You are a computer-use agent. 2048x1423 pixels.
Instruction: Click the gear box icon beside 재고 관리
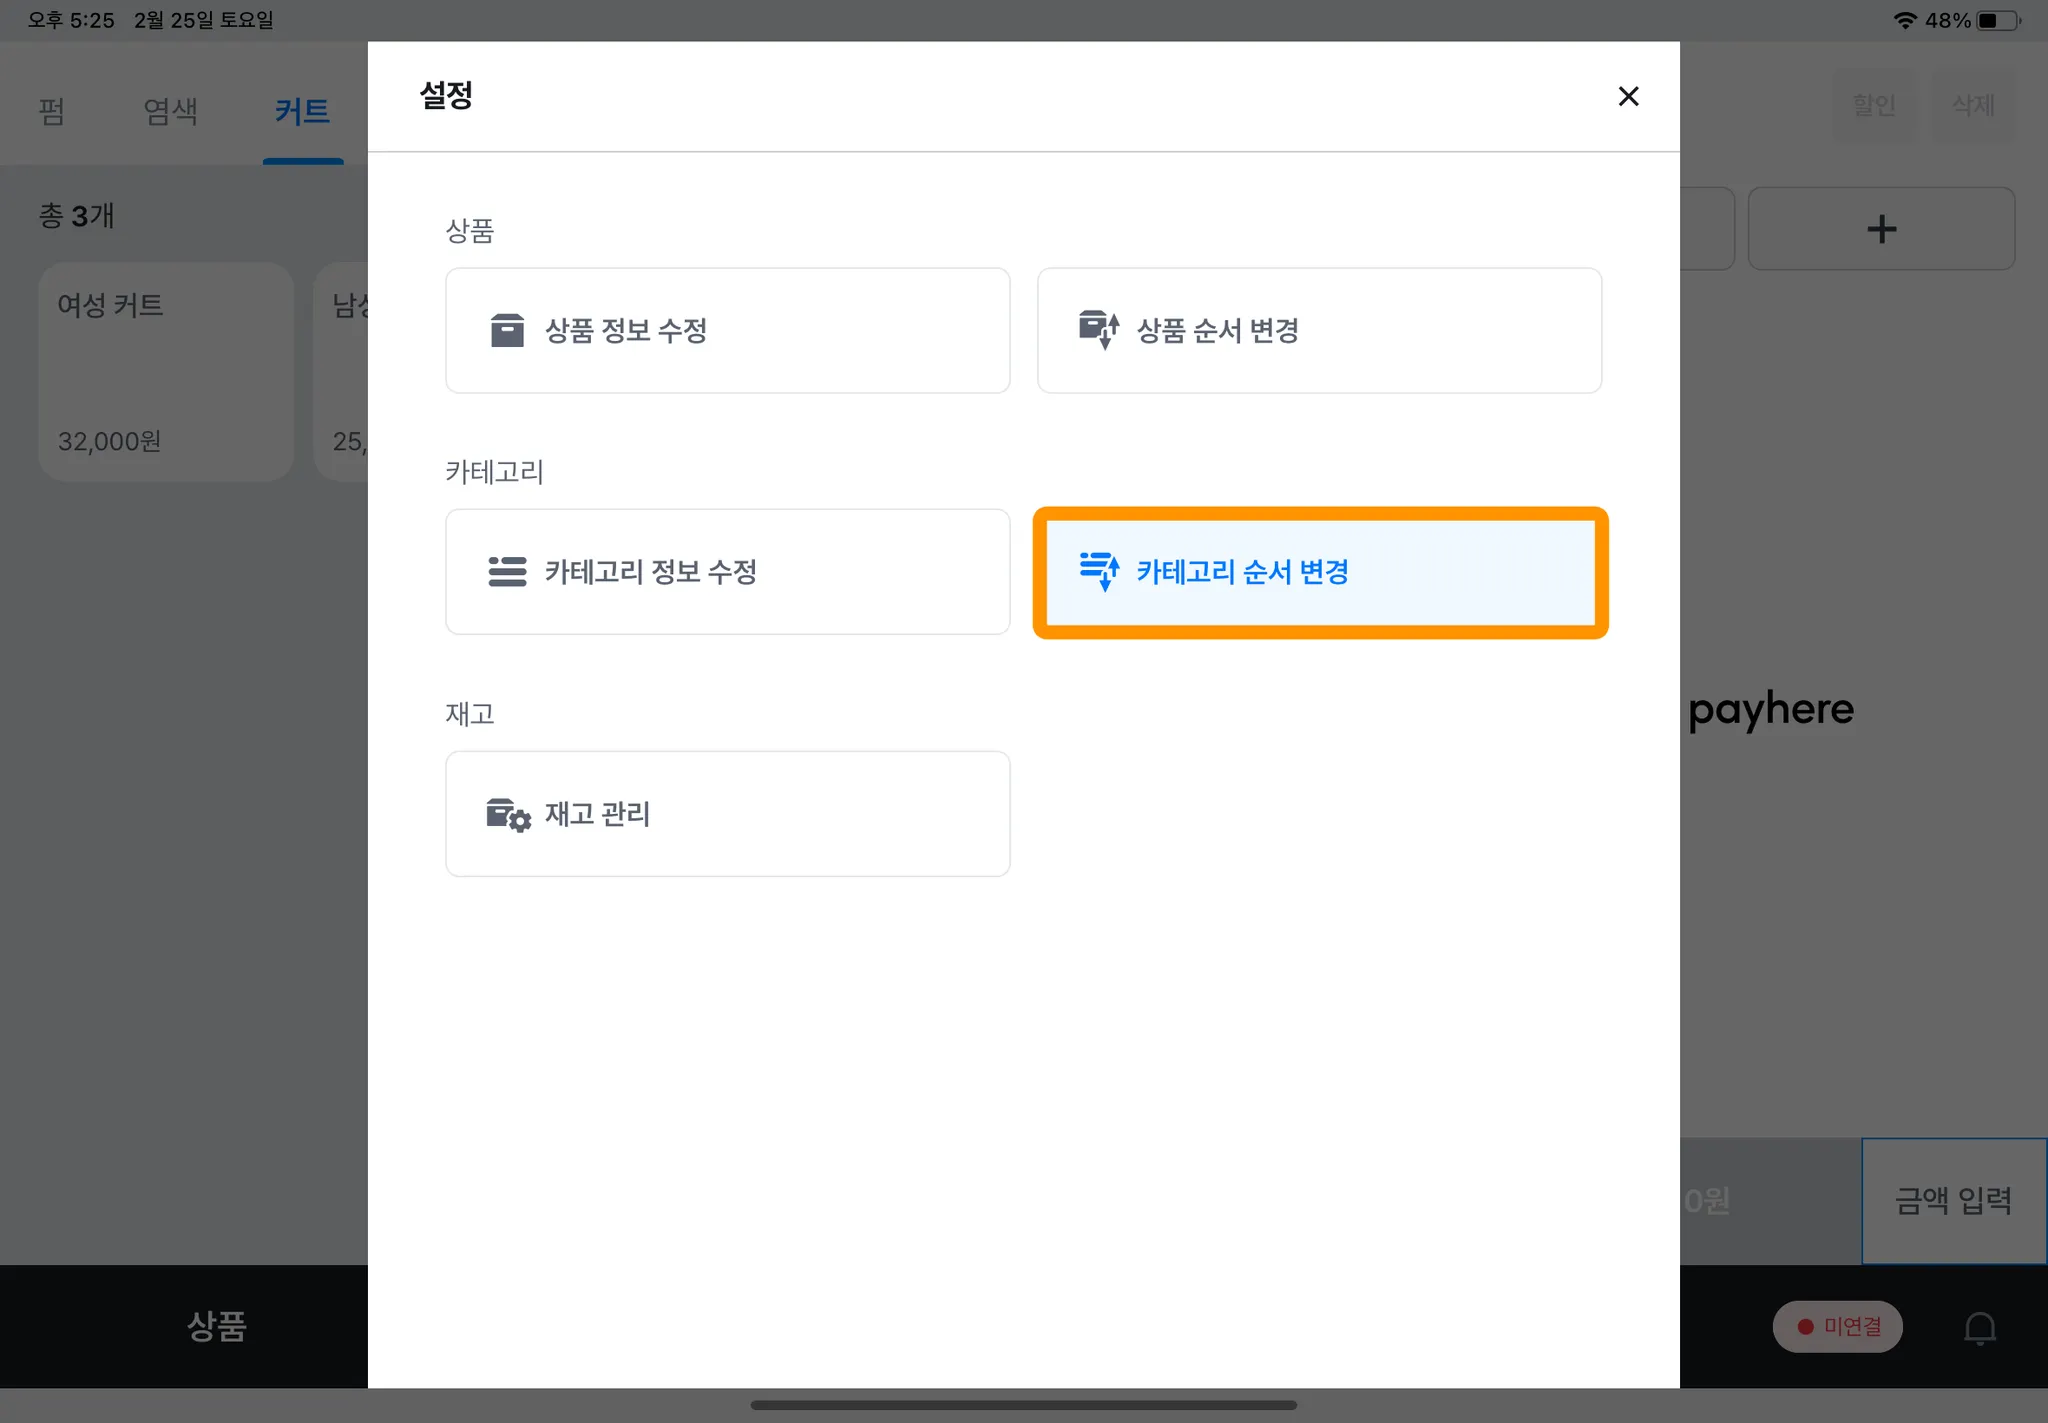[x=508, y=815]
